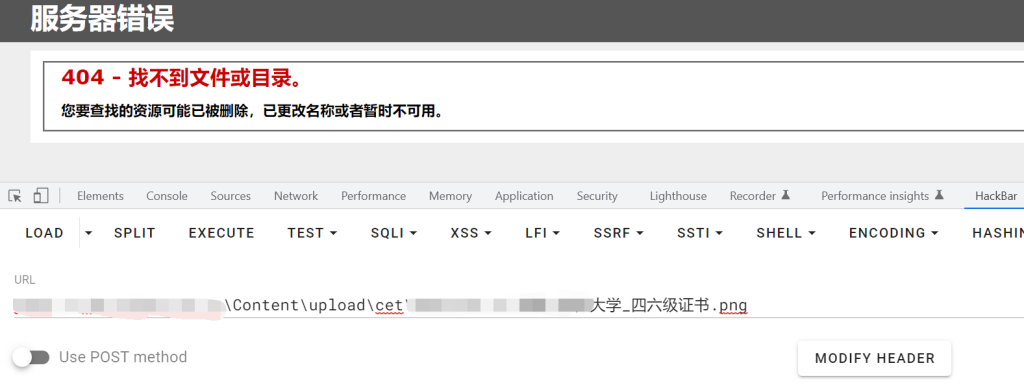Click the SPLIT button
1024x385 pixels.
click(x=135, y=233)
